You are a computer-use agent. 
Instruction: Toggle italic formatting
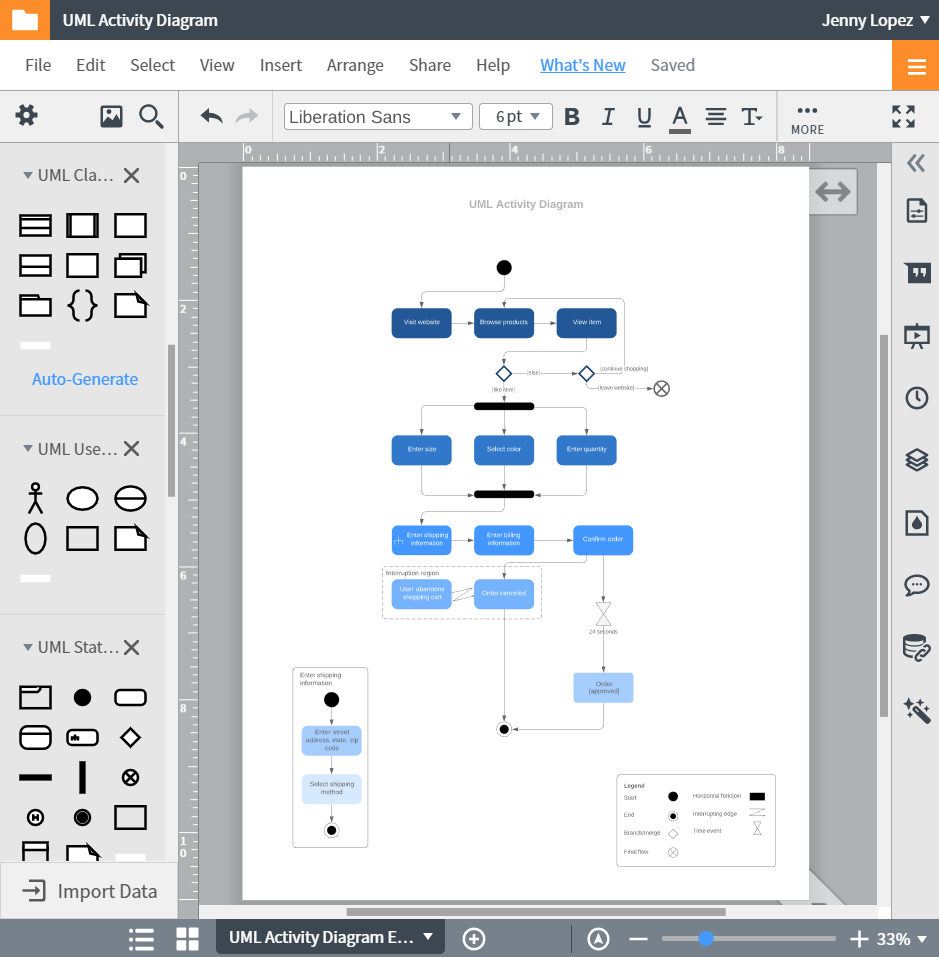[608, 117]
